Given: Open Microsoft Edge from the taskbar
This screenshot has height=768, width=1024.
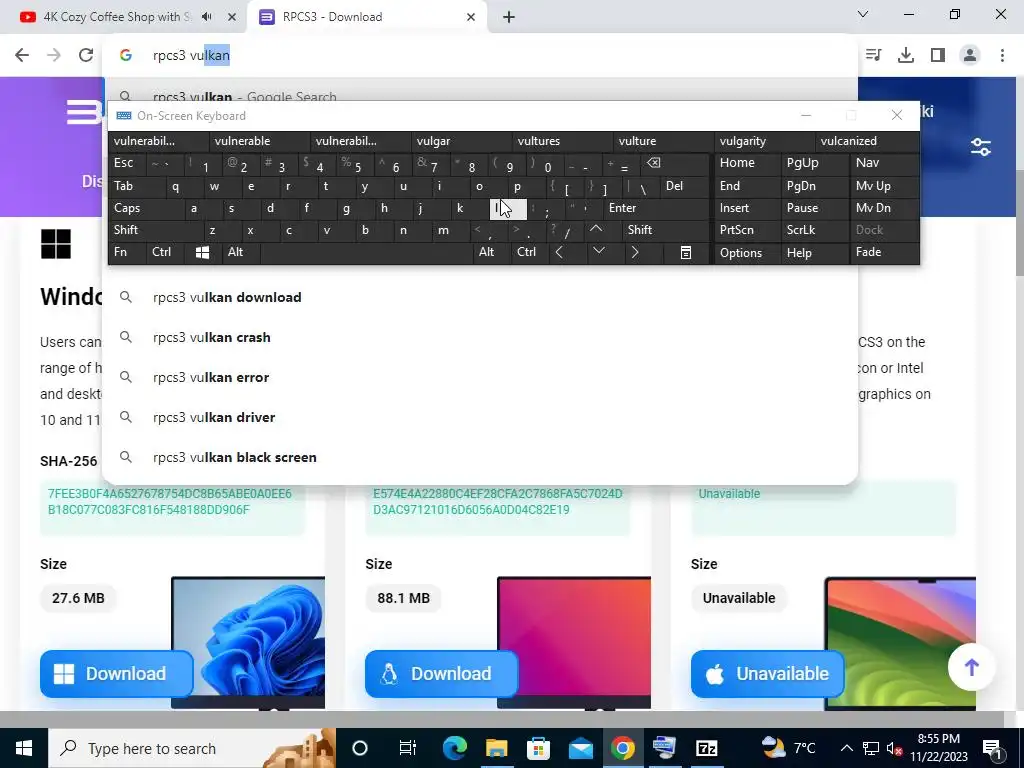Looking at the screenshot, I should point(455,748).
